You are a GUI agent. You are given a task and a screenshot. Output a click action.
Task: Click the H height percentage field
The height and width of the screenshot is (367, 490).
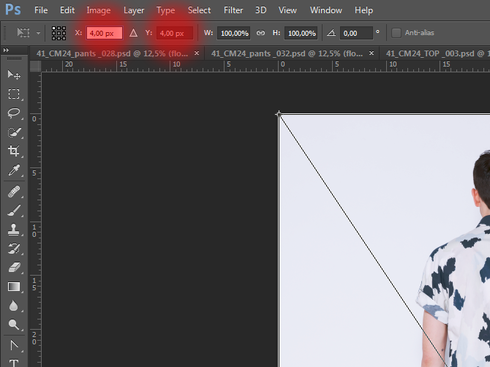coord(301,33)
